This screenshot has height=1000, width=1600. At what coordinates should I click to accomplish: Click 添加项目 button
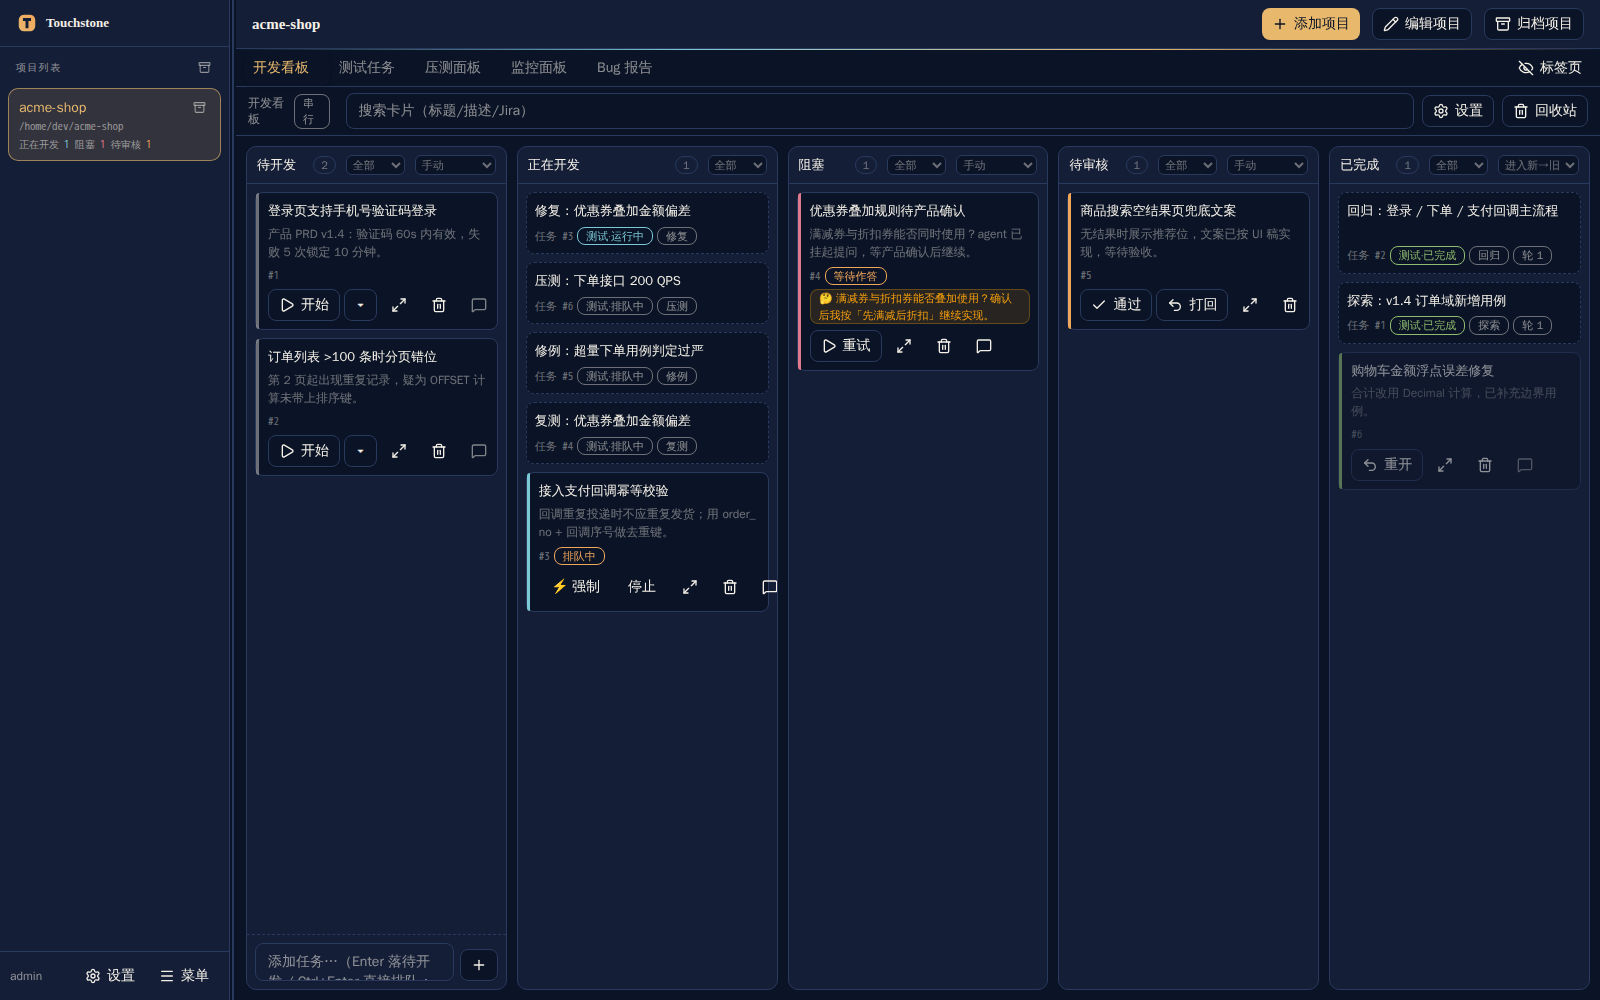(1311, 24)
